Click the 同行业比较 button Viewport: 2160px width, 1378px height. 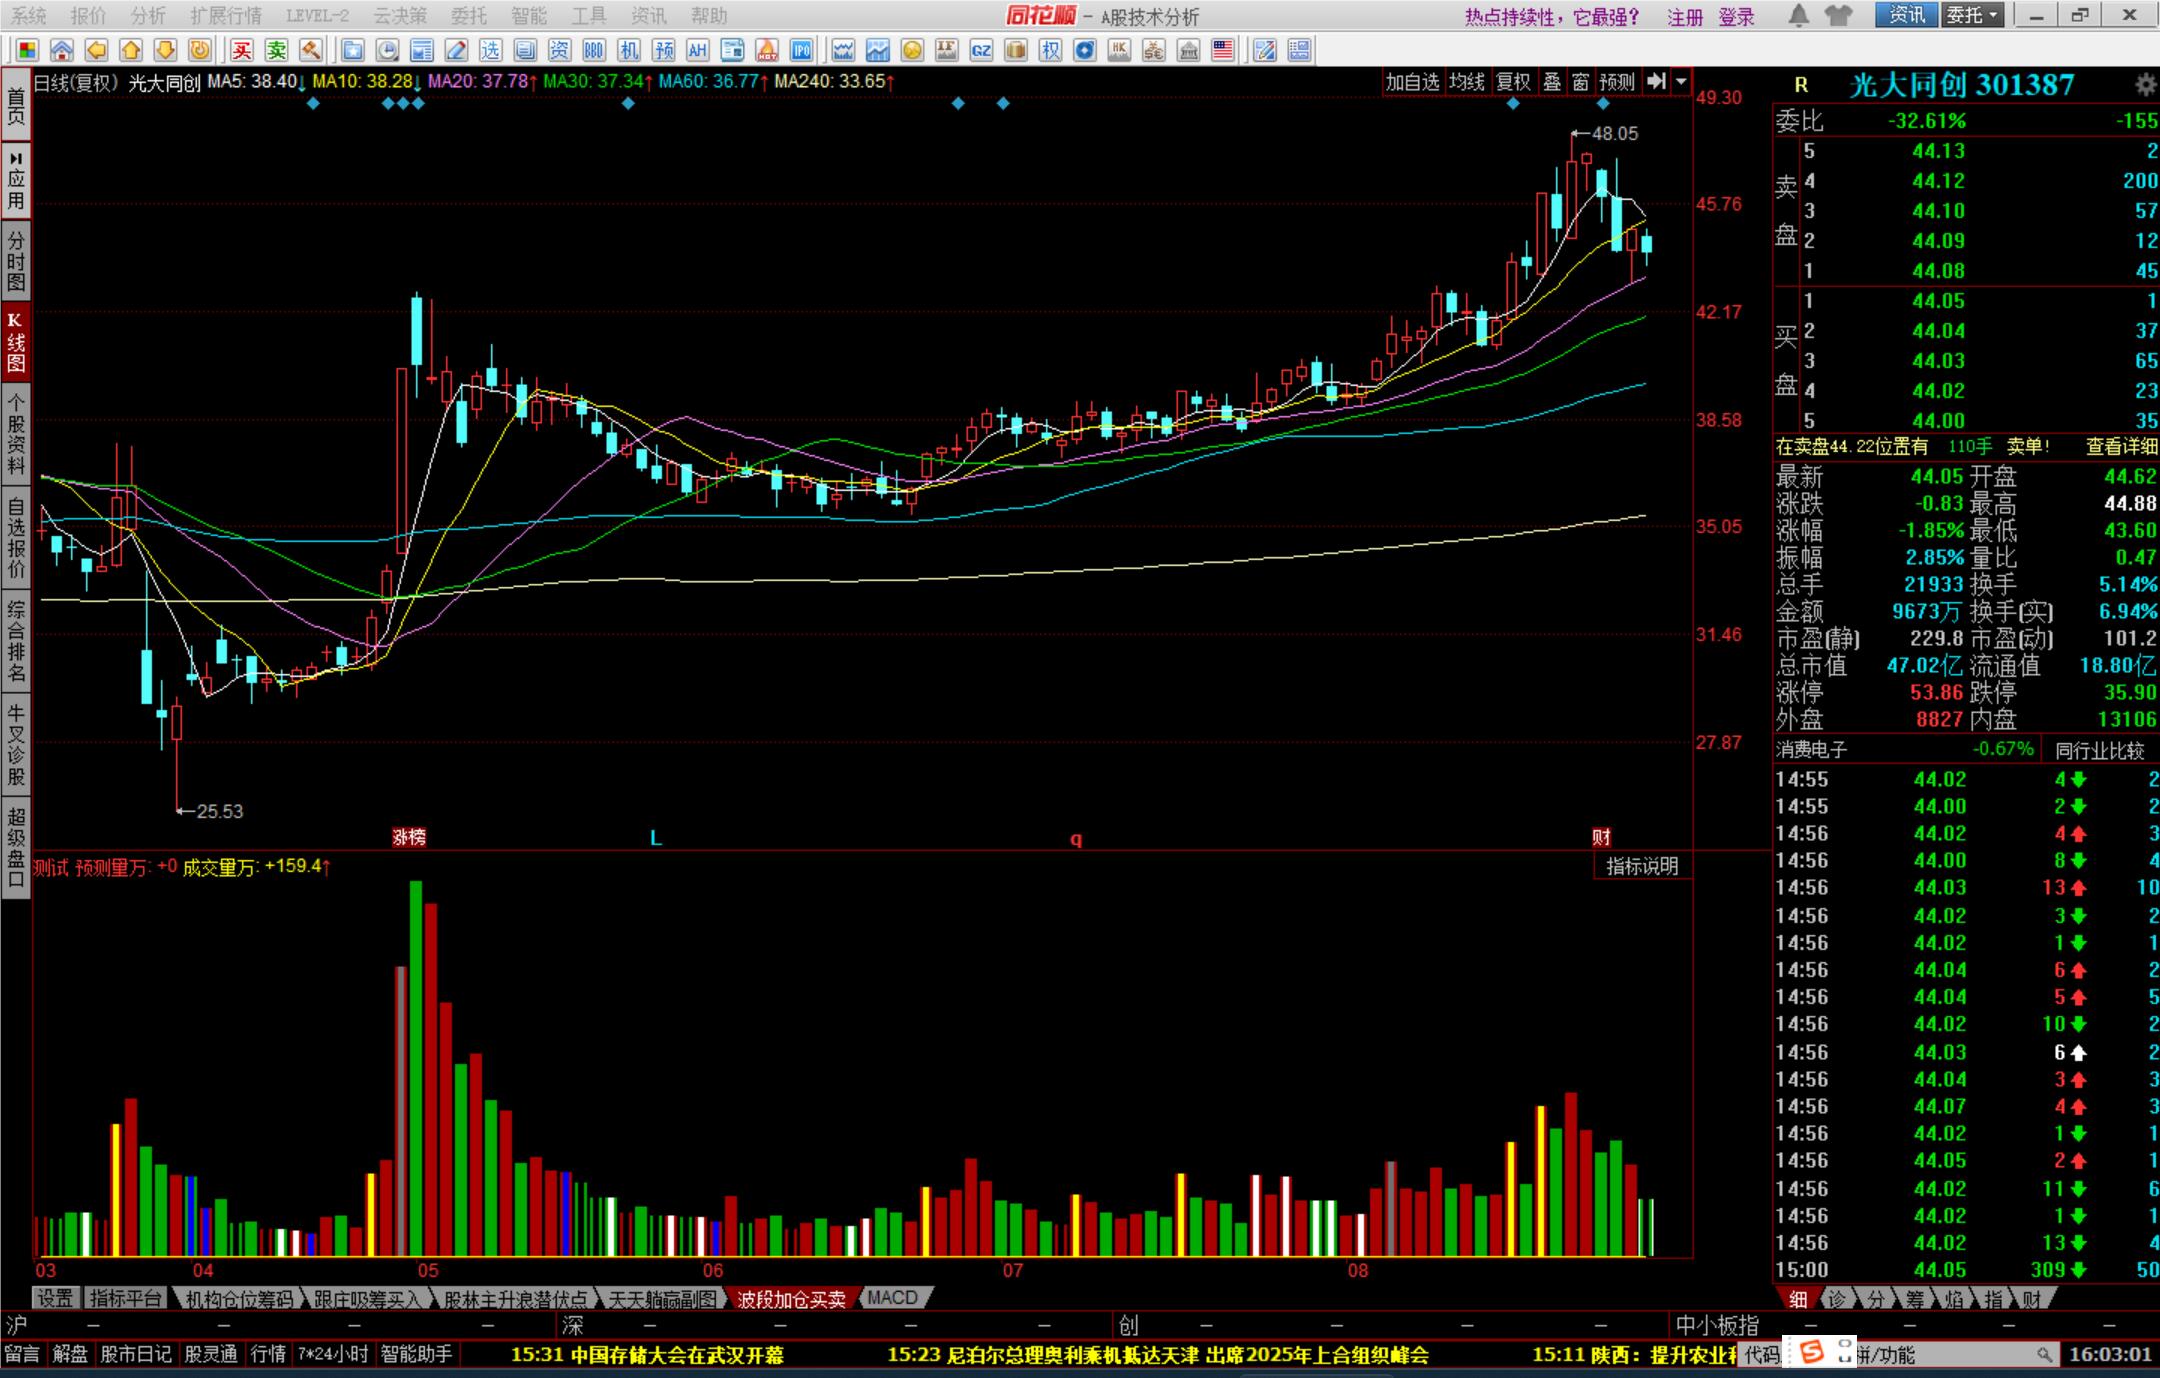(x=2100, y=750)
